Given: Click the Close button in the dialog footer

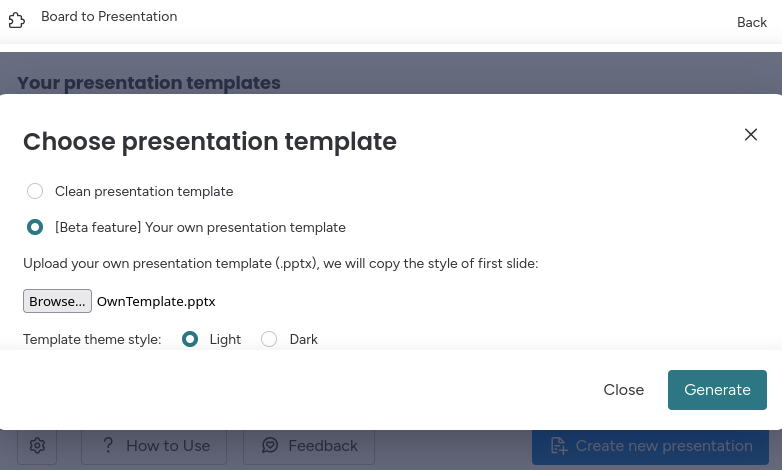Looking at the screenshot, I should tap(623, 390).
